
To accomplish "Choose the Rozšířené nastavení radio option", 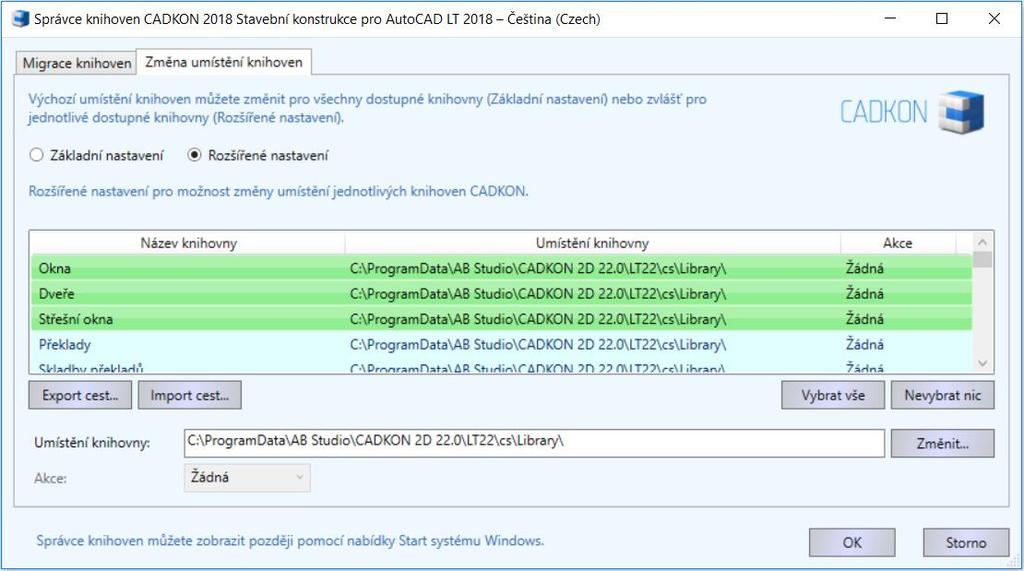I will (258, 155).
